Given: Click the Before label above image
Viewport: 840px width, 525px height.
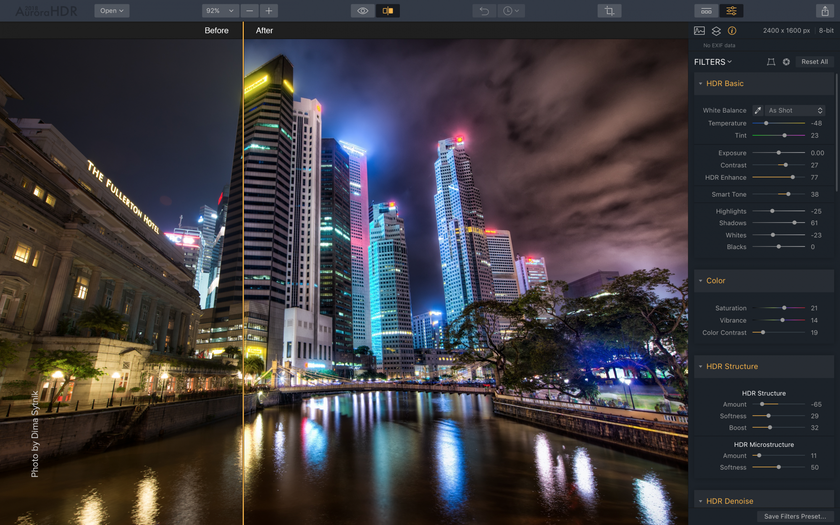Looking at the screenshot, I should coord(216,31).
